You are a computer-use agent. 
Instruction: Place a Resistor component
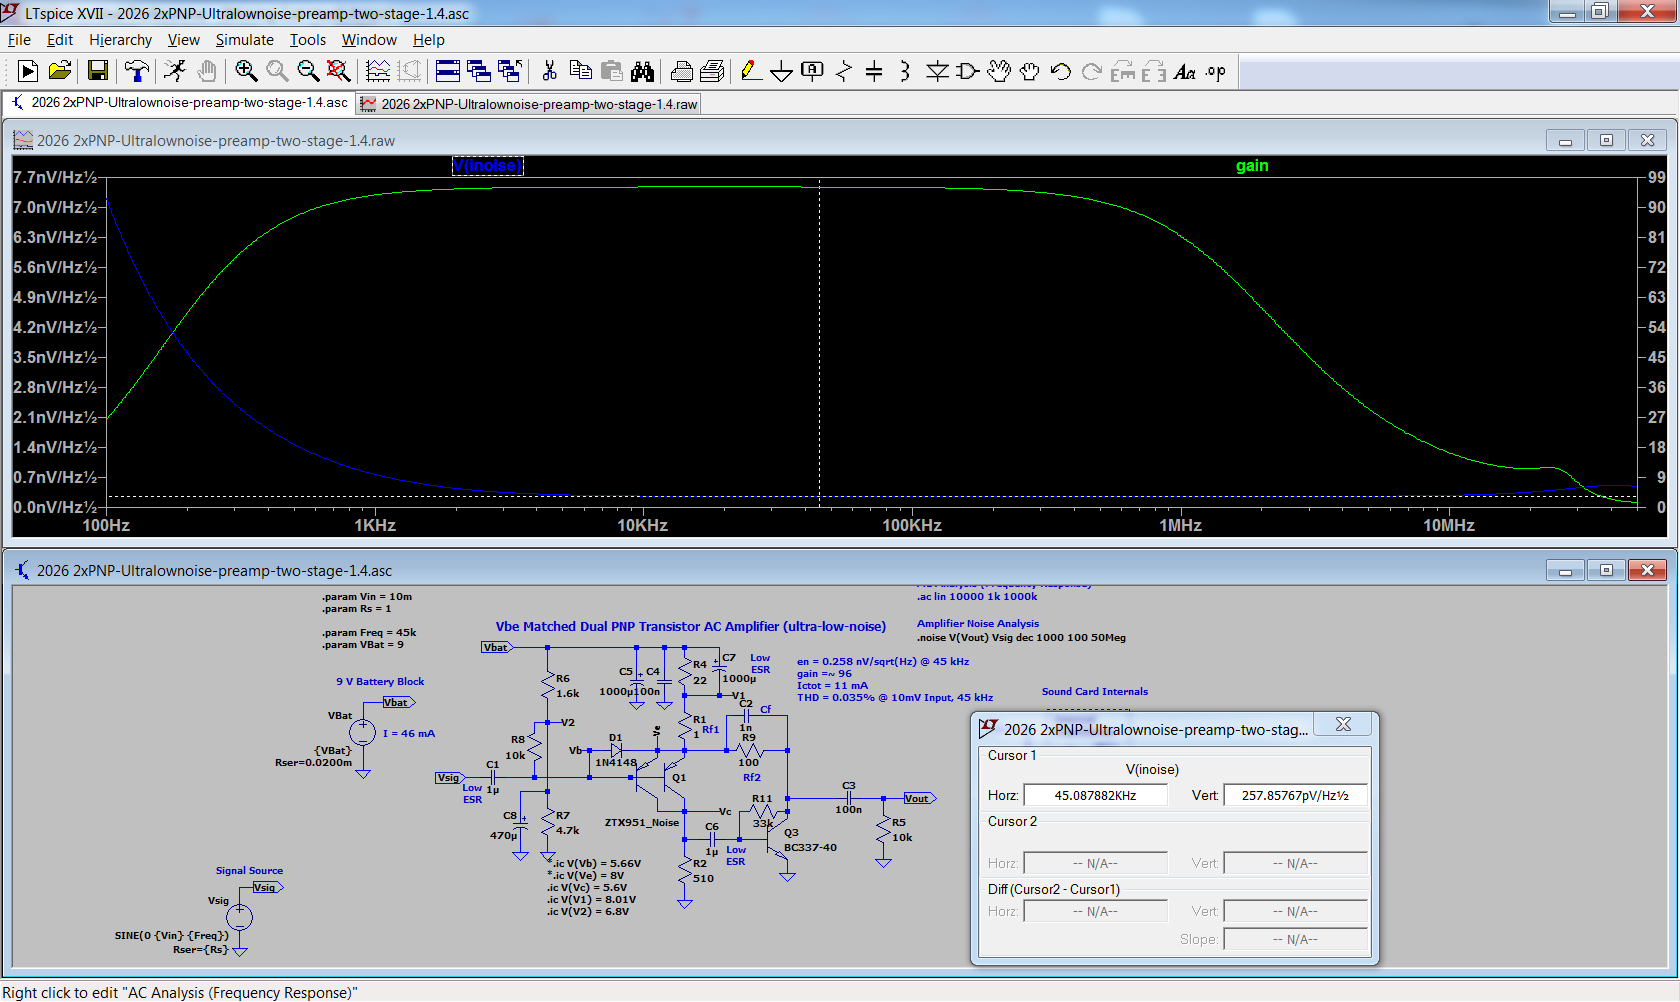click(x=844, y=71)
